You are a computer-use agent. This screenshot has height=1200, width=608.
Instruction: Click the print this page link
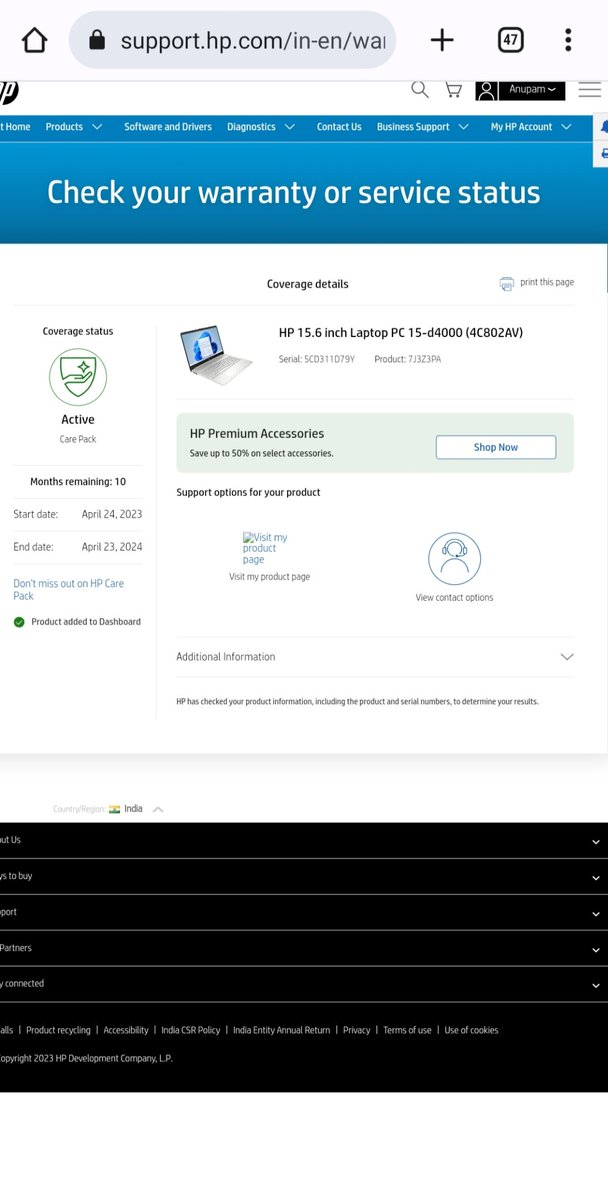pos(547,282)
